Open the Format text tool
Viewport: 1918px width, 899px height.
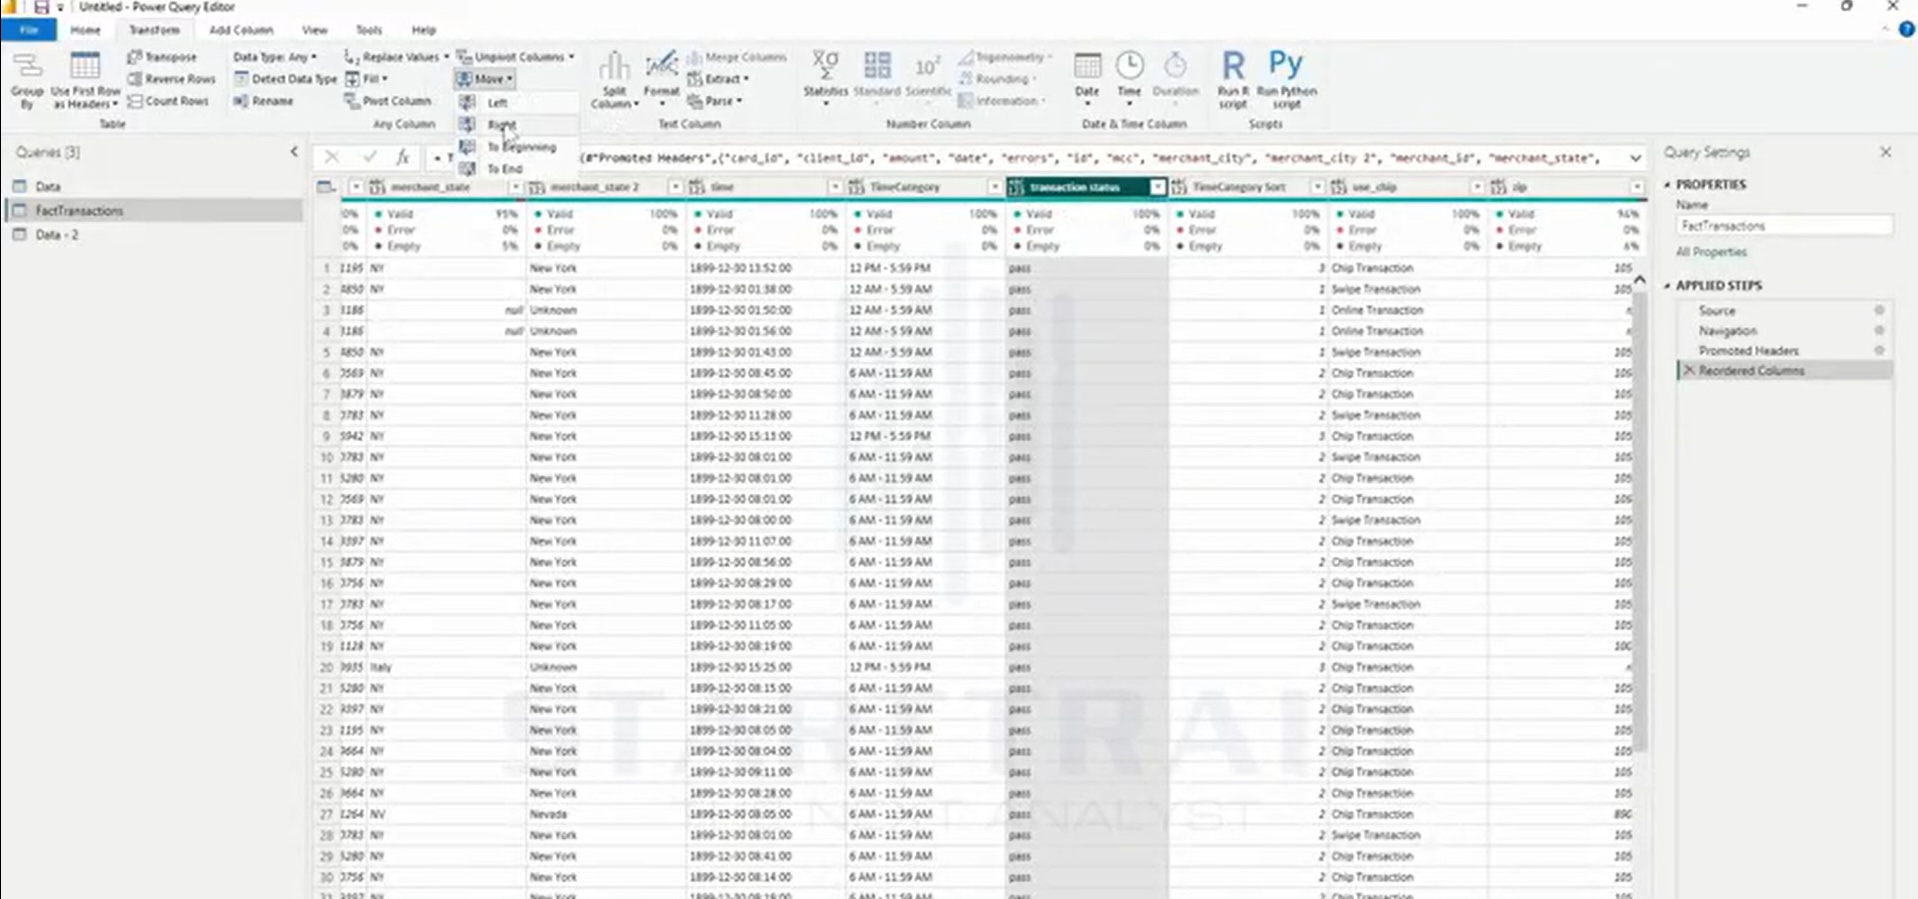[x=661, y=78]
